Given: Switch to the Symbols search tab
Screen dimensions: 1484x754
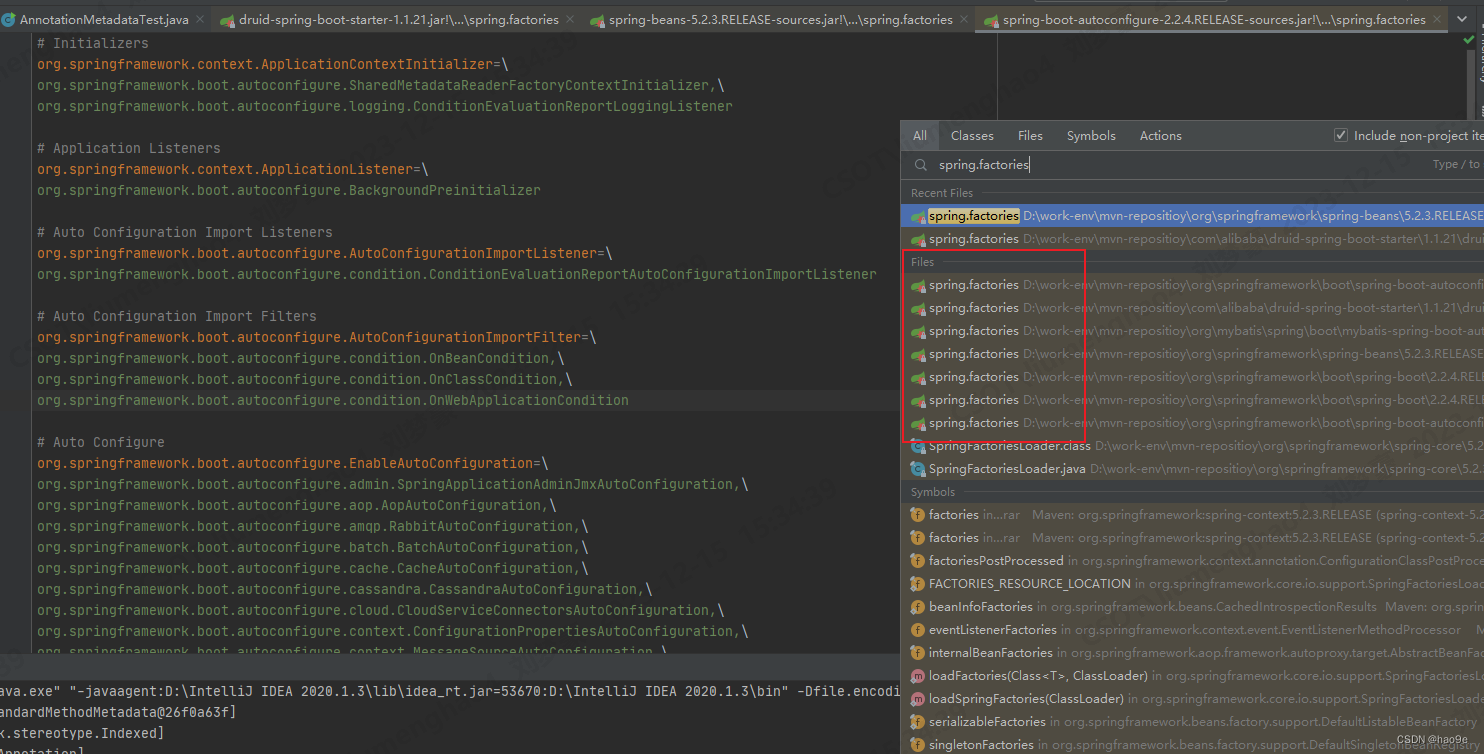Looking at the screenshot, I should [1091, 136].
